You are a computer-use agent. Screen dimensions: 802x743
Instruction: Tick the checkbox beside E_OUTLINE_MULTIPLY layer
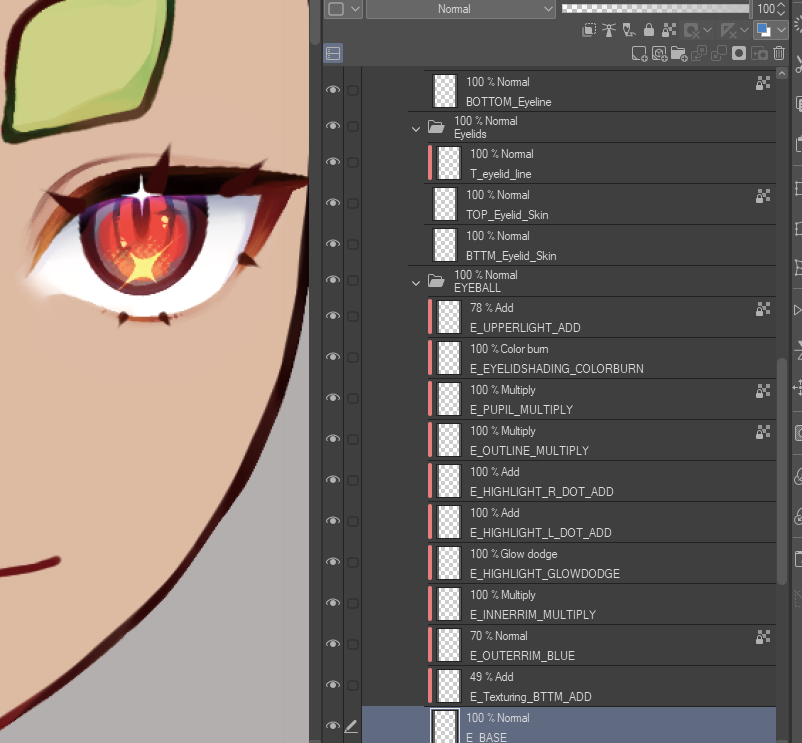(353, 439)
